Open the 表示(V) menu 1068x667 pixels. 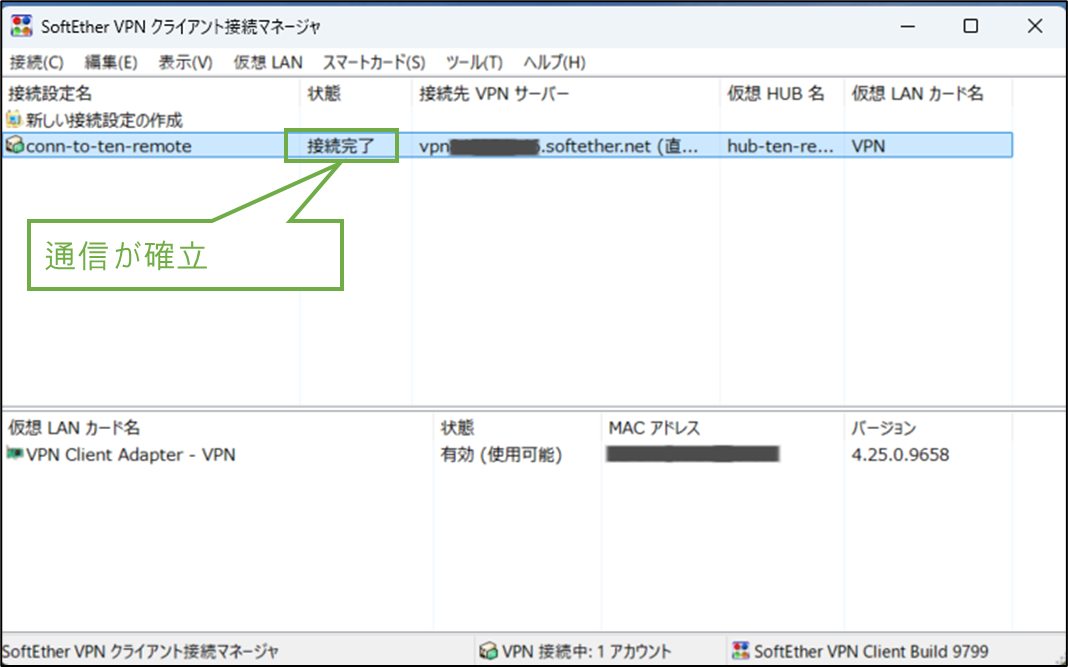[x=185, y=63]
